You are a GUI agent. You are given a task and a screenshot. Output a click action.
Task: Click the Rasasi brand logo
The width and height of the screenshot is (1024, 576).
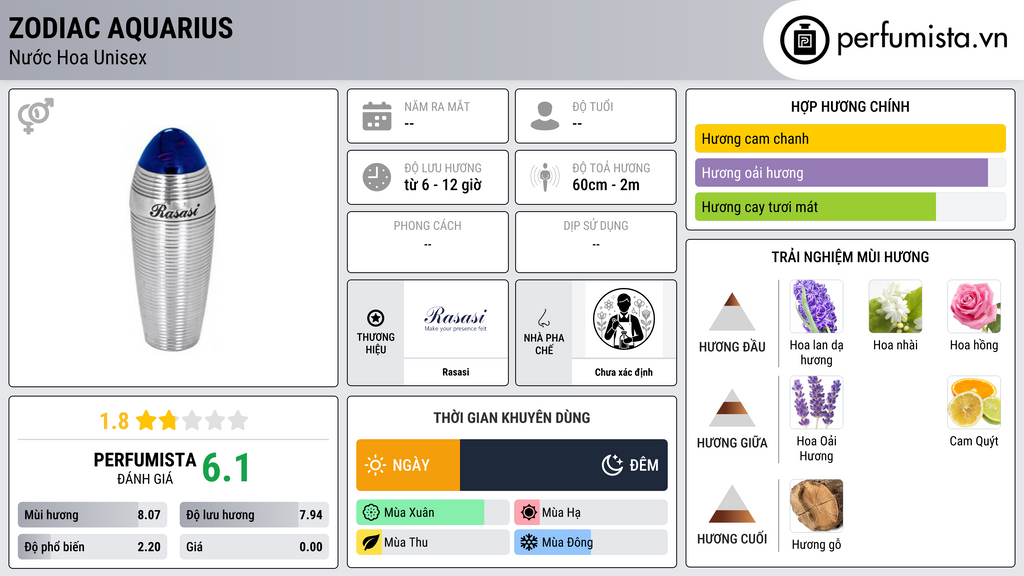456,319
